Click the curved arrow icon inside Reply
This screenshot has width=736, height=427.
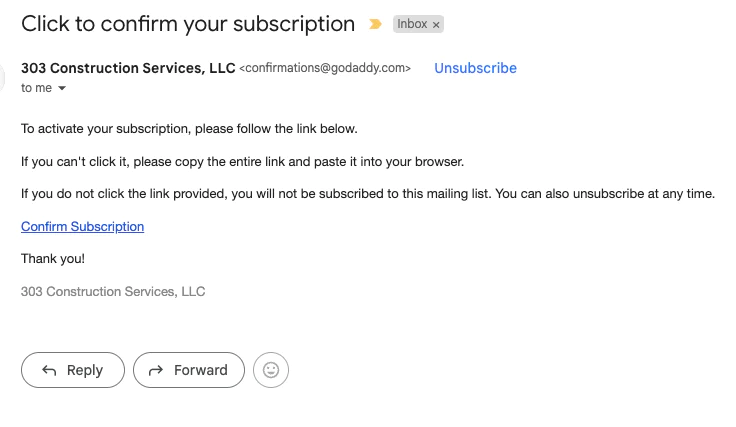click(x=49, y=370)
